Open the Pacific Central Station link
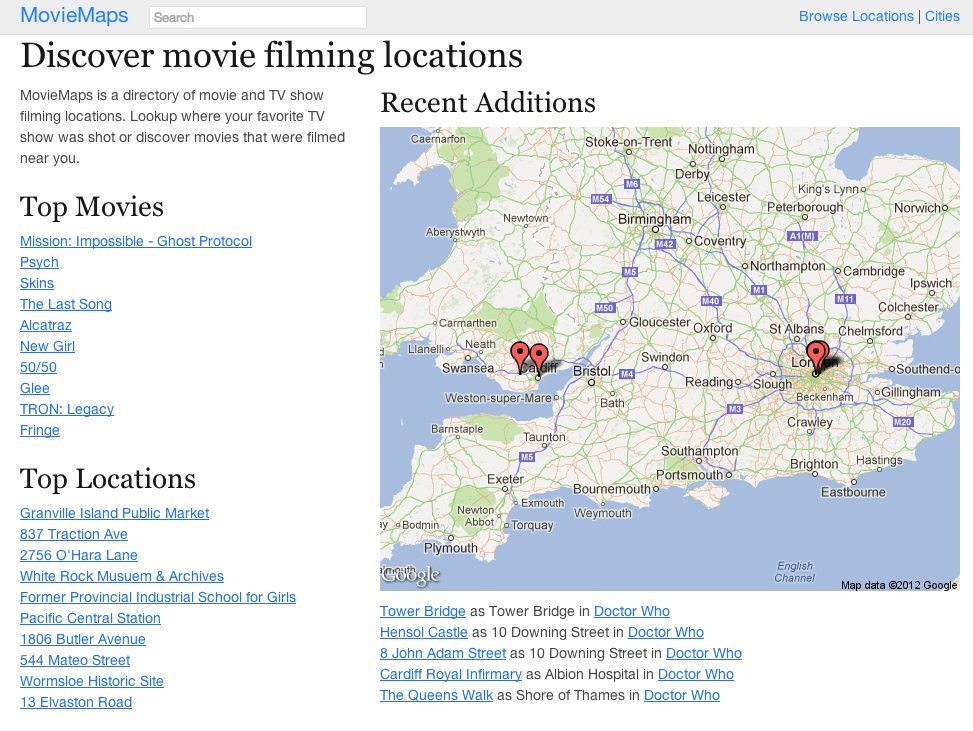 (90, 619)
